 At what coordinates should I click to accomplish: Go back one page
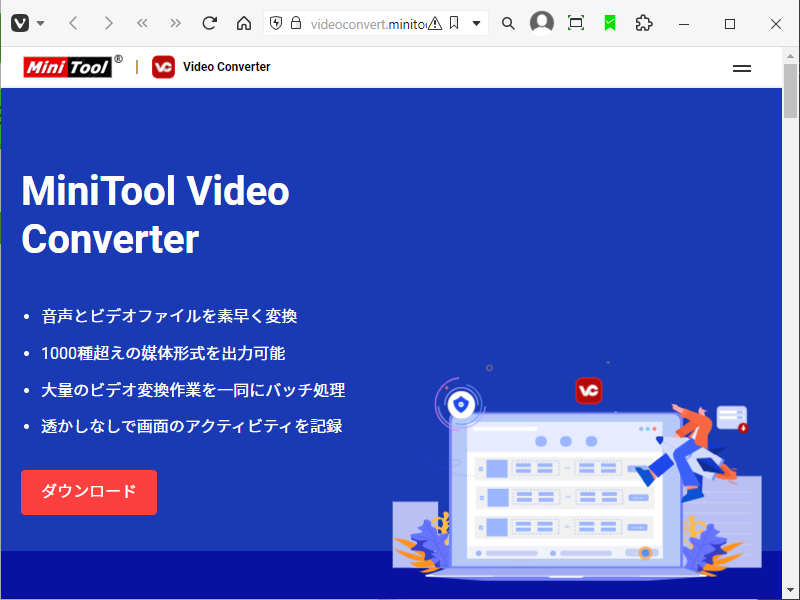(x=73, y=23)
